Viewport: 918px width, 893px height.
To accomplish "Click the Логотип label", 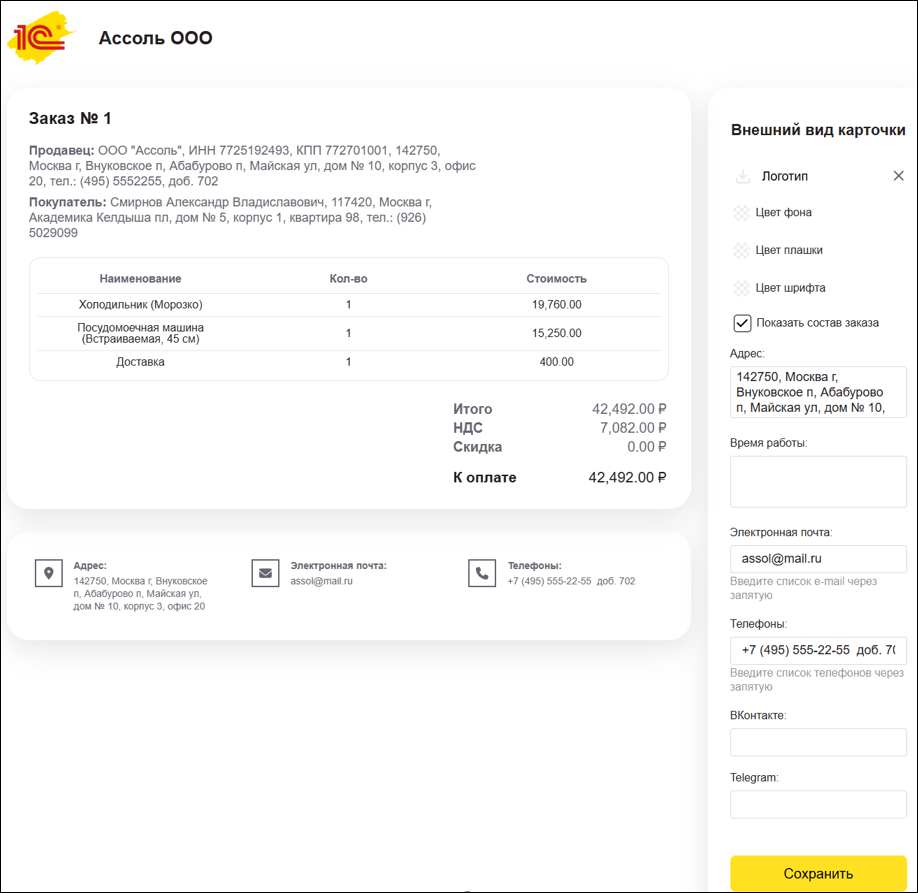I will [785, 176].
